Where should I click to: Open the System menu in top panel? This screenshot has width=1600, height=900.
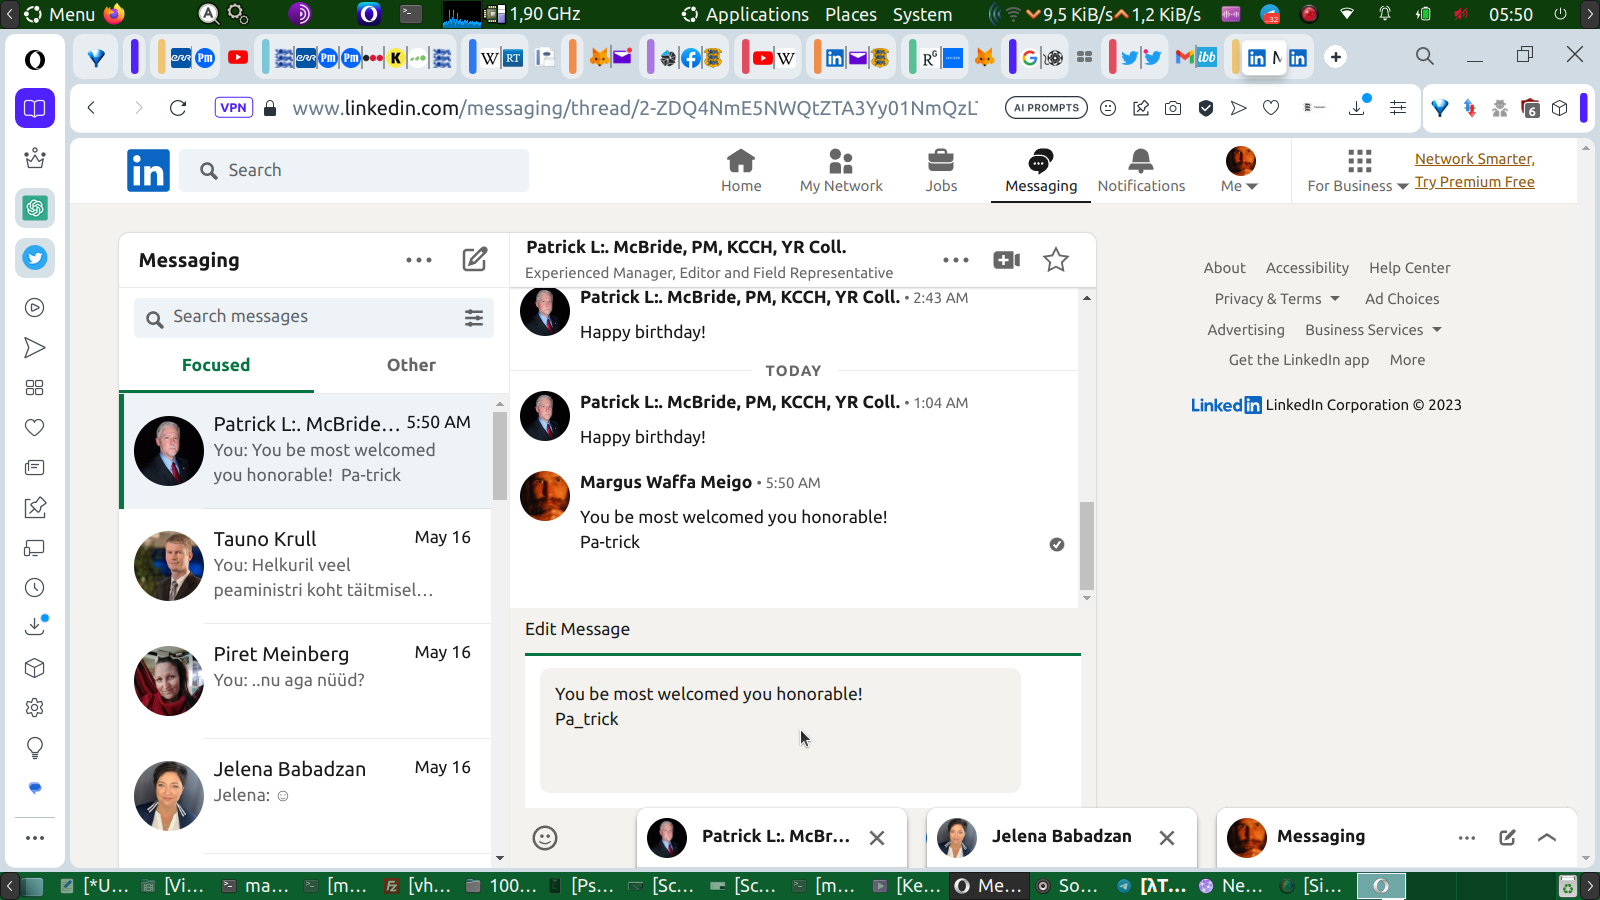922,14
